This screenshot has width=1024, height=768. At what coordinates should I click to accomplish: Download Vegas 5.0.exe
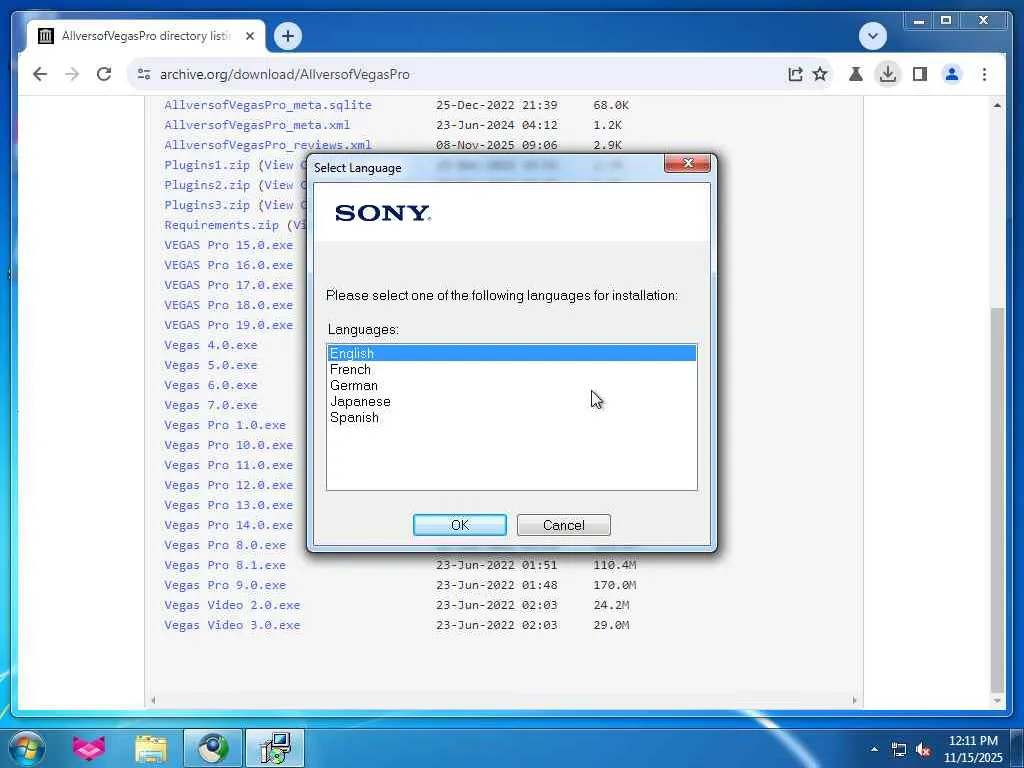pos(210,365)
